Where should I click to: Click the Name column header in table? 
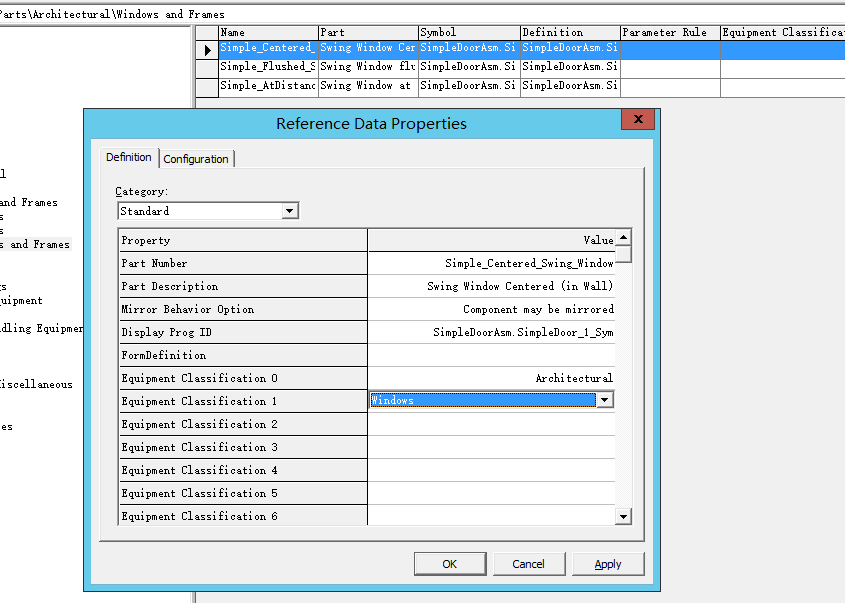coord(268,32)
